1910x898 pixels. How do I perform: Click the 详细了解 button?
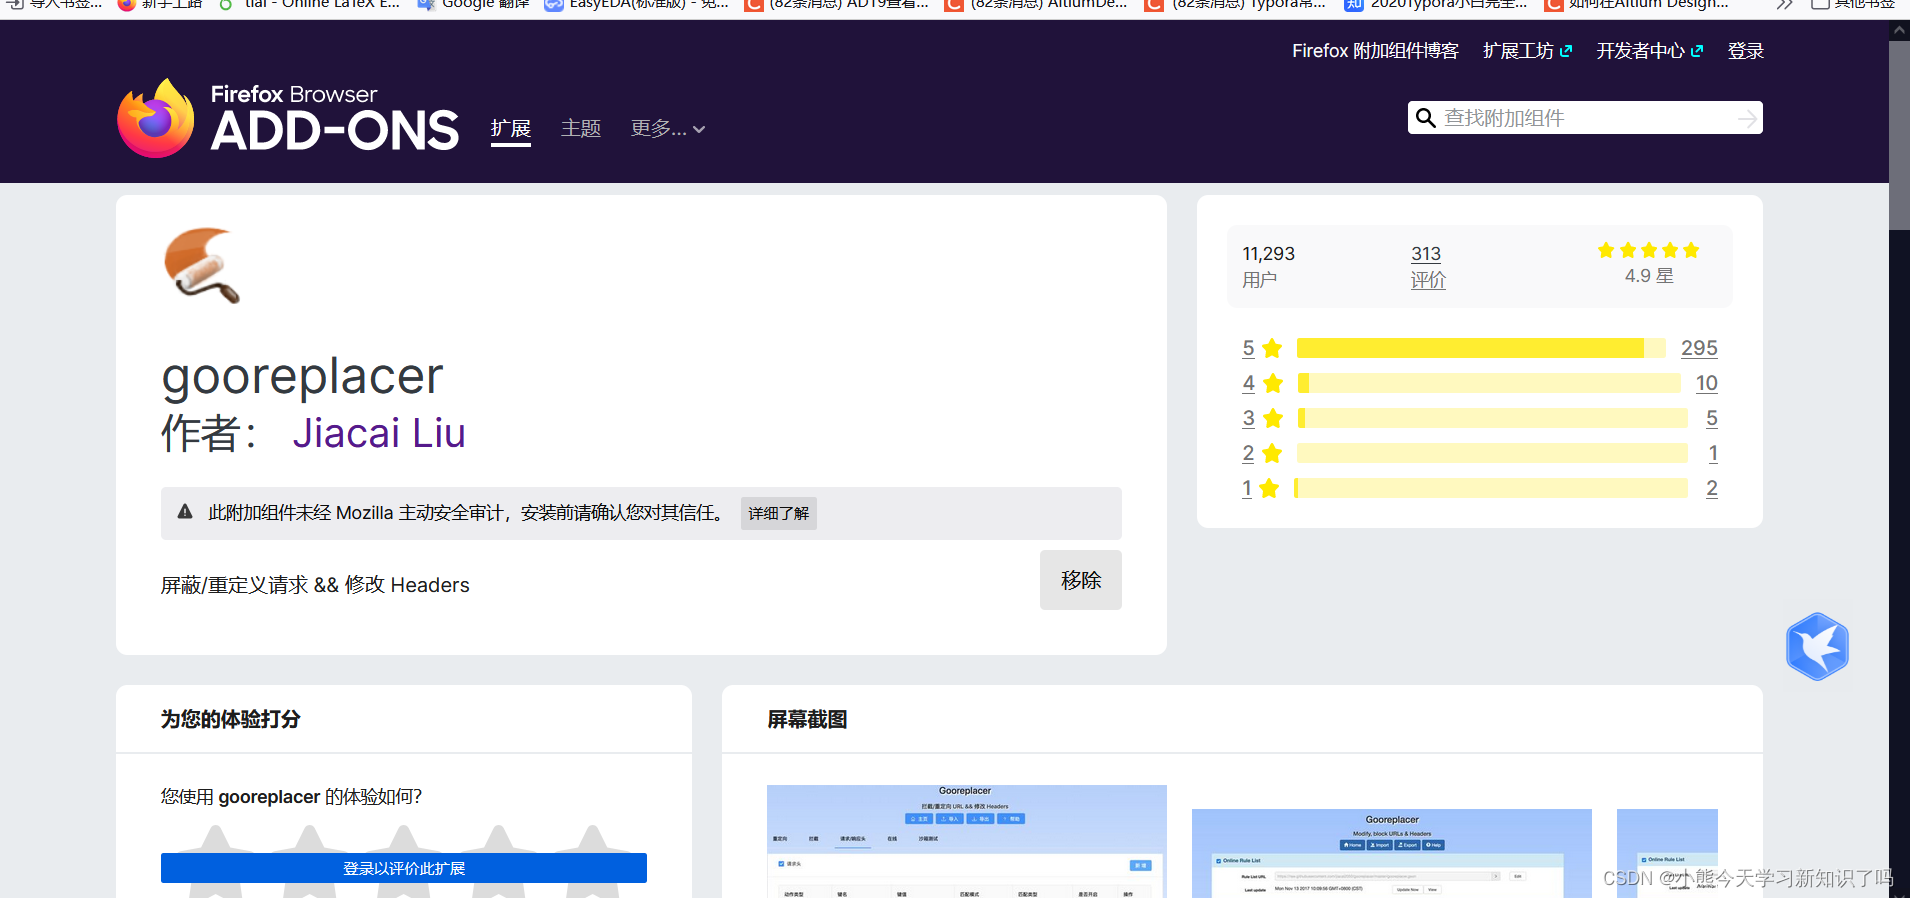tap(779, 513)
